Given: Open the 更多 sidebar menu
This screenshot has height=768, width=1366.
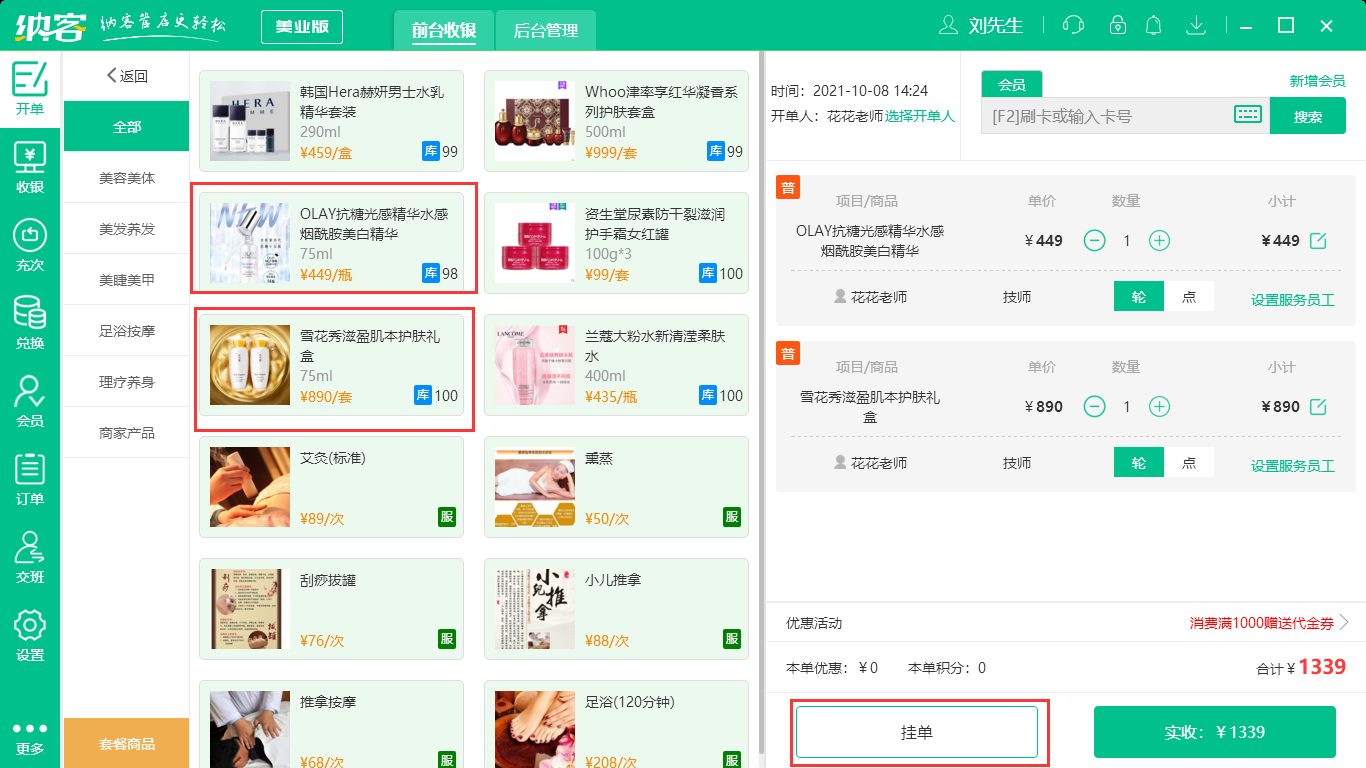Looking at the screenshot, I should click(30, 738).
